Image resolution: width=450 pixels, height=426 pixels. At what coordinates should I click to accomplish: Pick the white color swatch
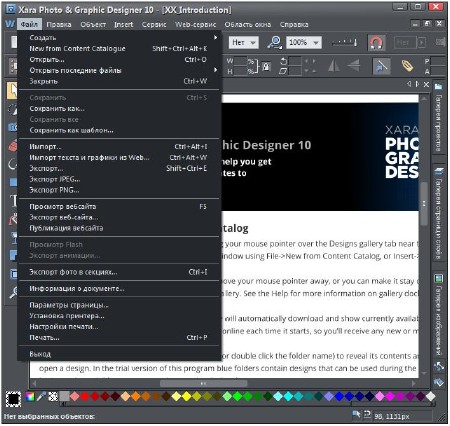coord(431,396)
